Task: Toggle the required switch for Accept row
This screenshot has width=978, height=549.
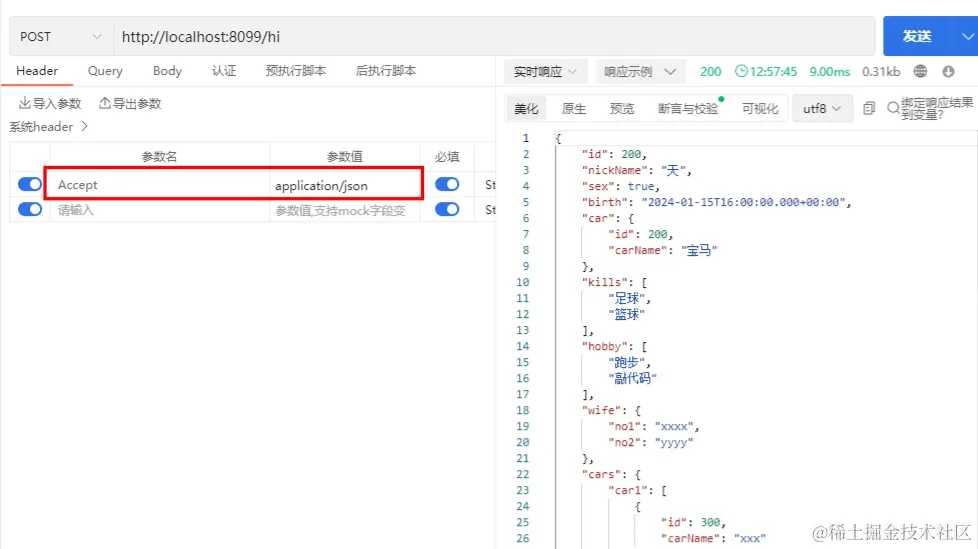Action: click(x=447, y=184)
